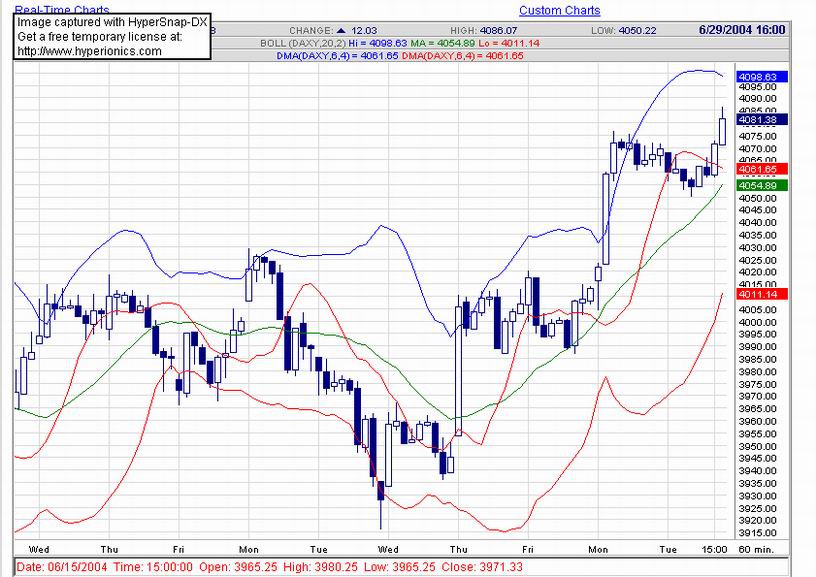This screenshot has height=577, width=816.
Task: Click the green MA = 4054.89 legend
Action: (x=443, y=43)
